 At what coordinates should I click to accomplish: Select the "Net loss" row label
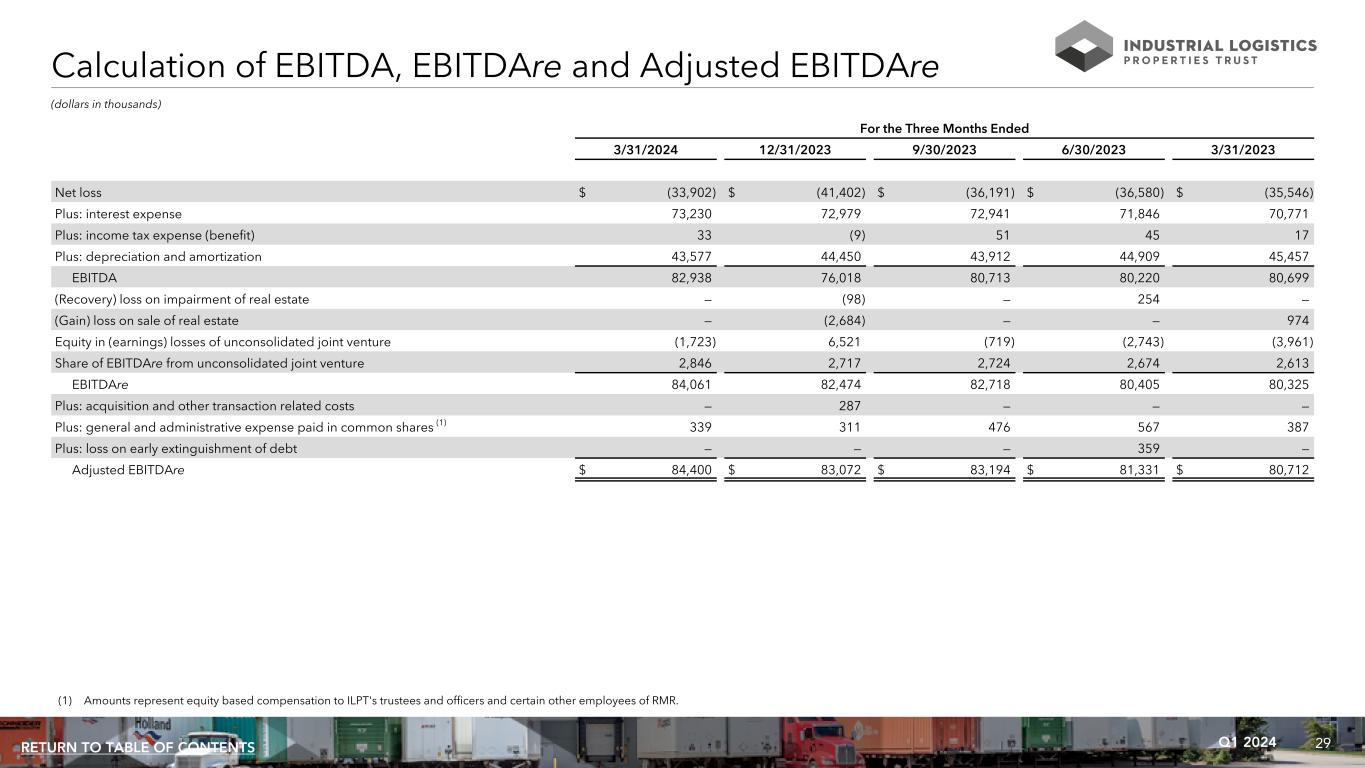[x=78, y=192]
